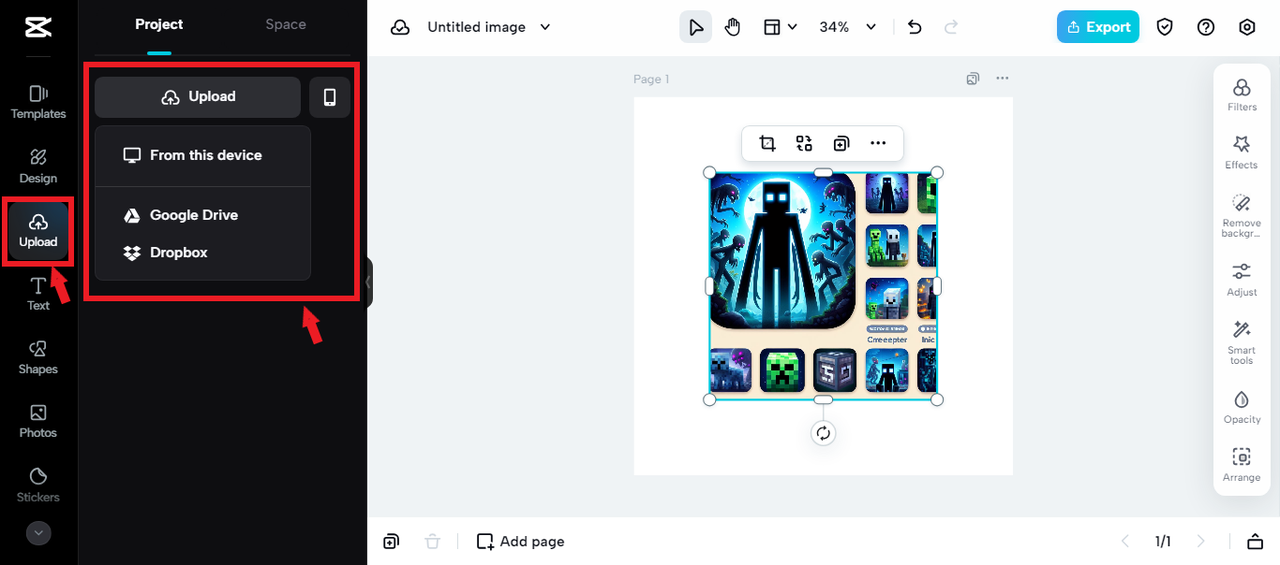Open the Stickers sidebar panel
Screen dimensions: 1280x565
[x=38, y=485]
